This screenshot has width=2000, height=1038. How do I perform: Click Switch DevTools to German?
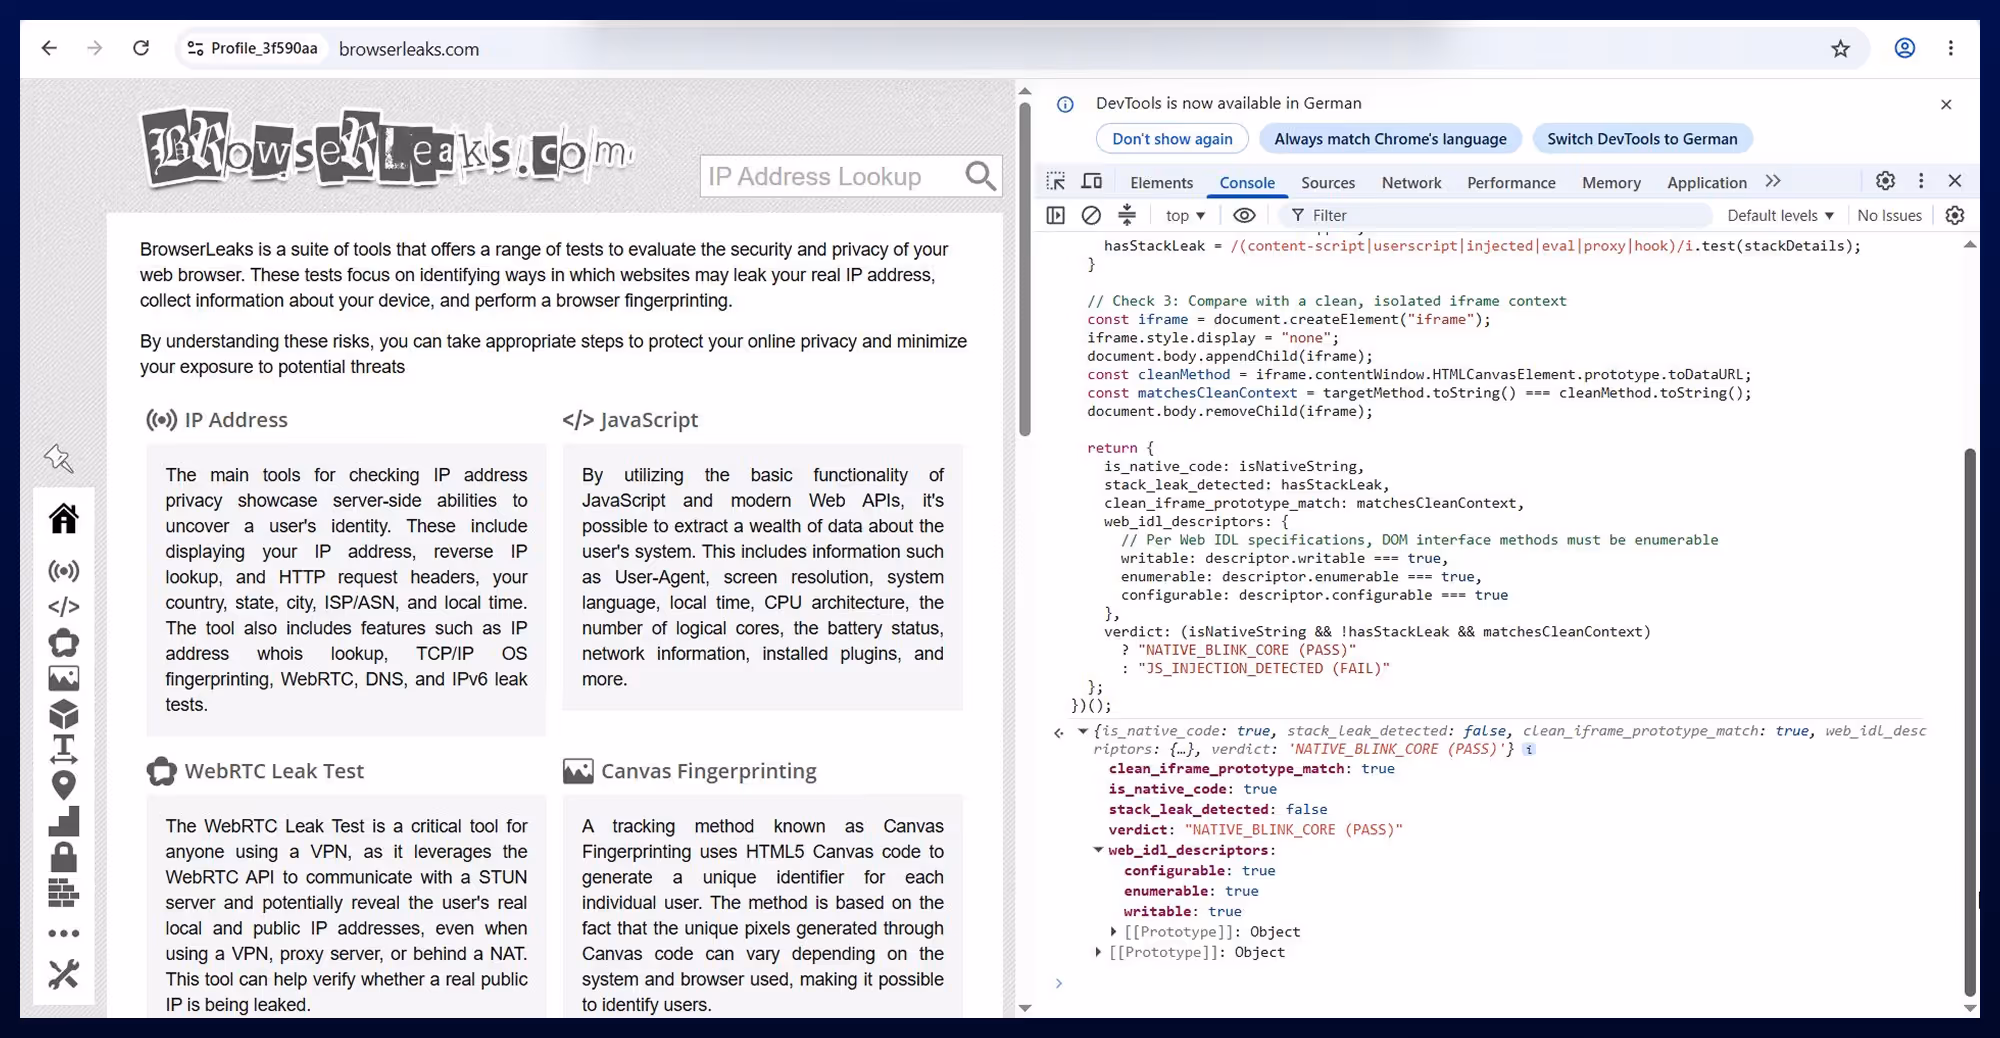(1642, 139)
